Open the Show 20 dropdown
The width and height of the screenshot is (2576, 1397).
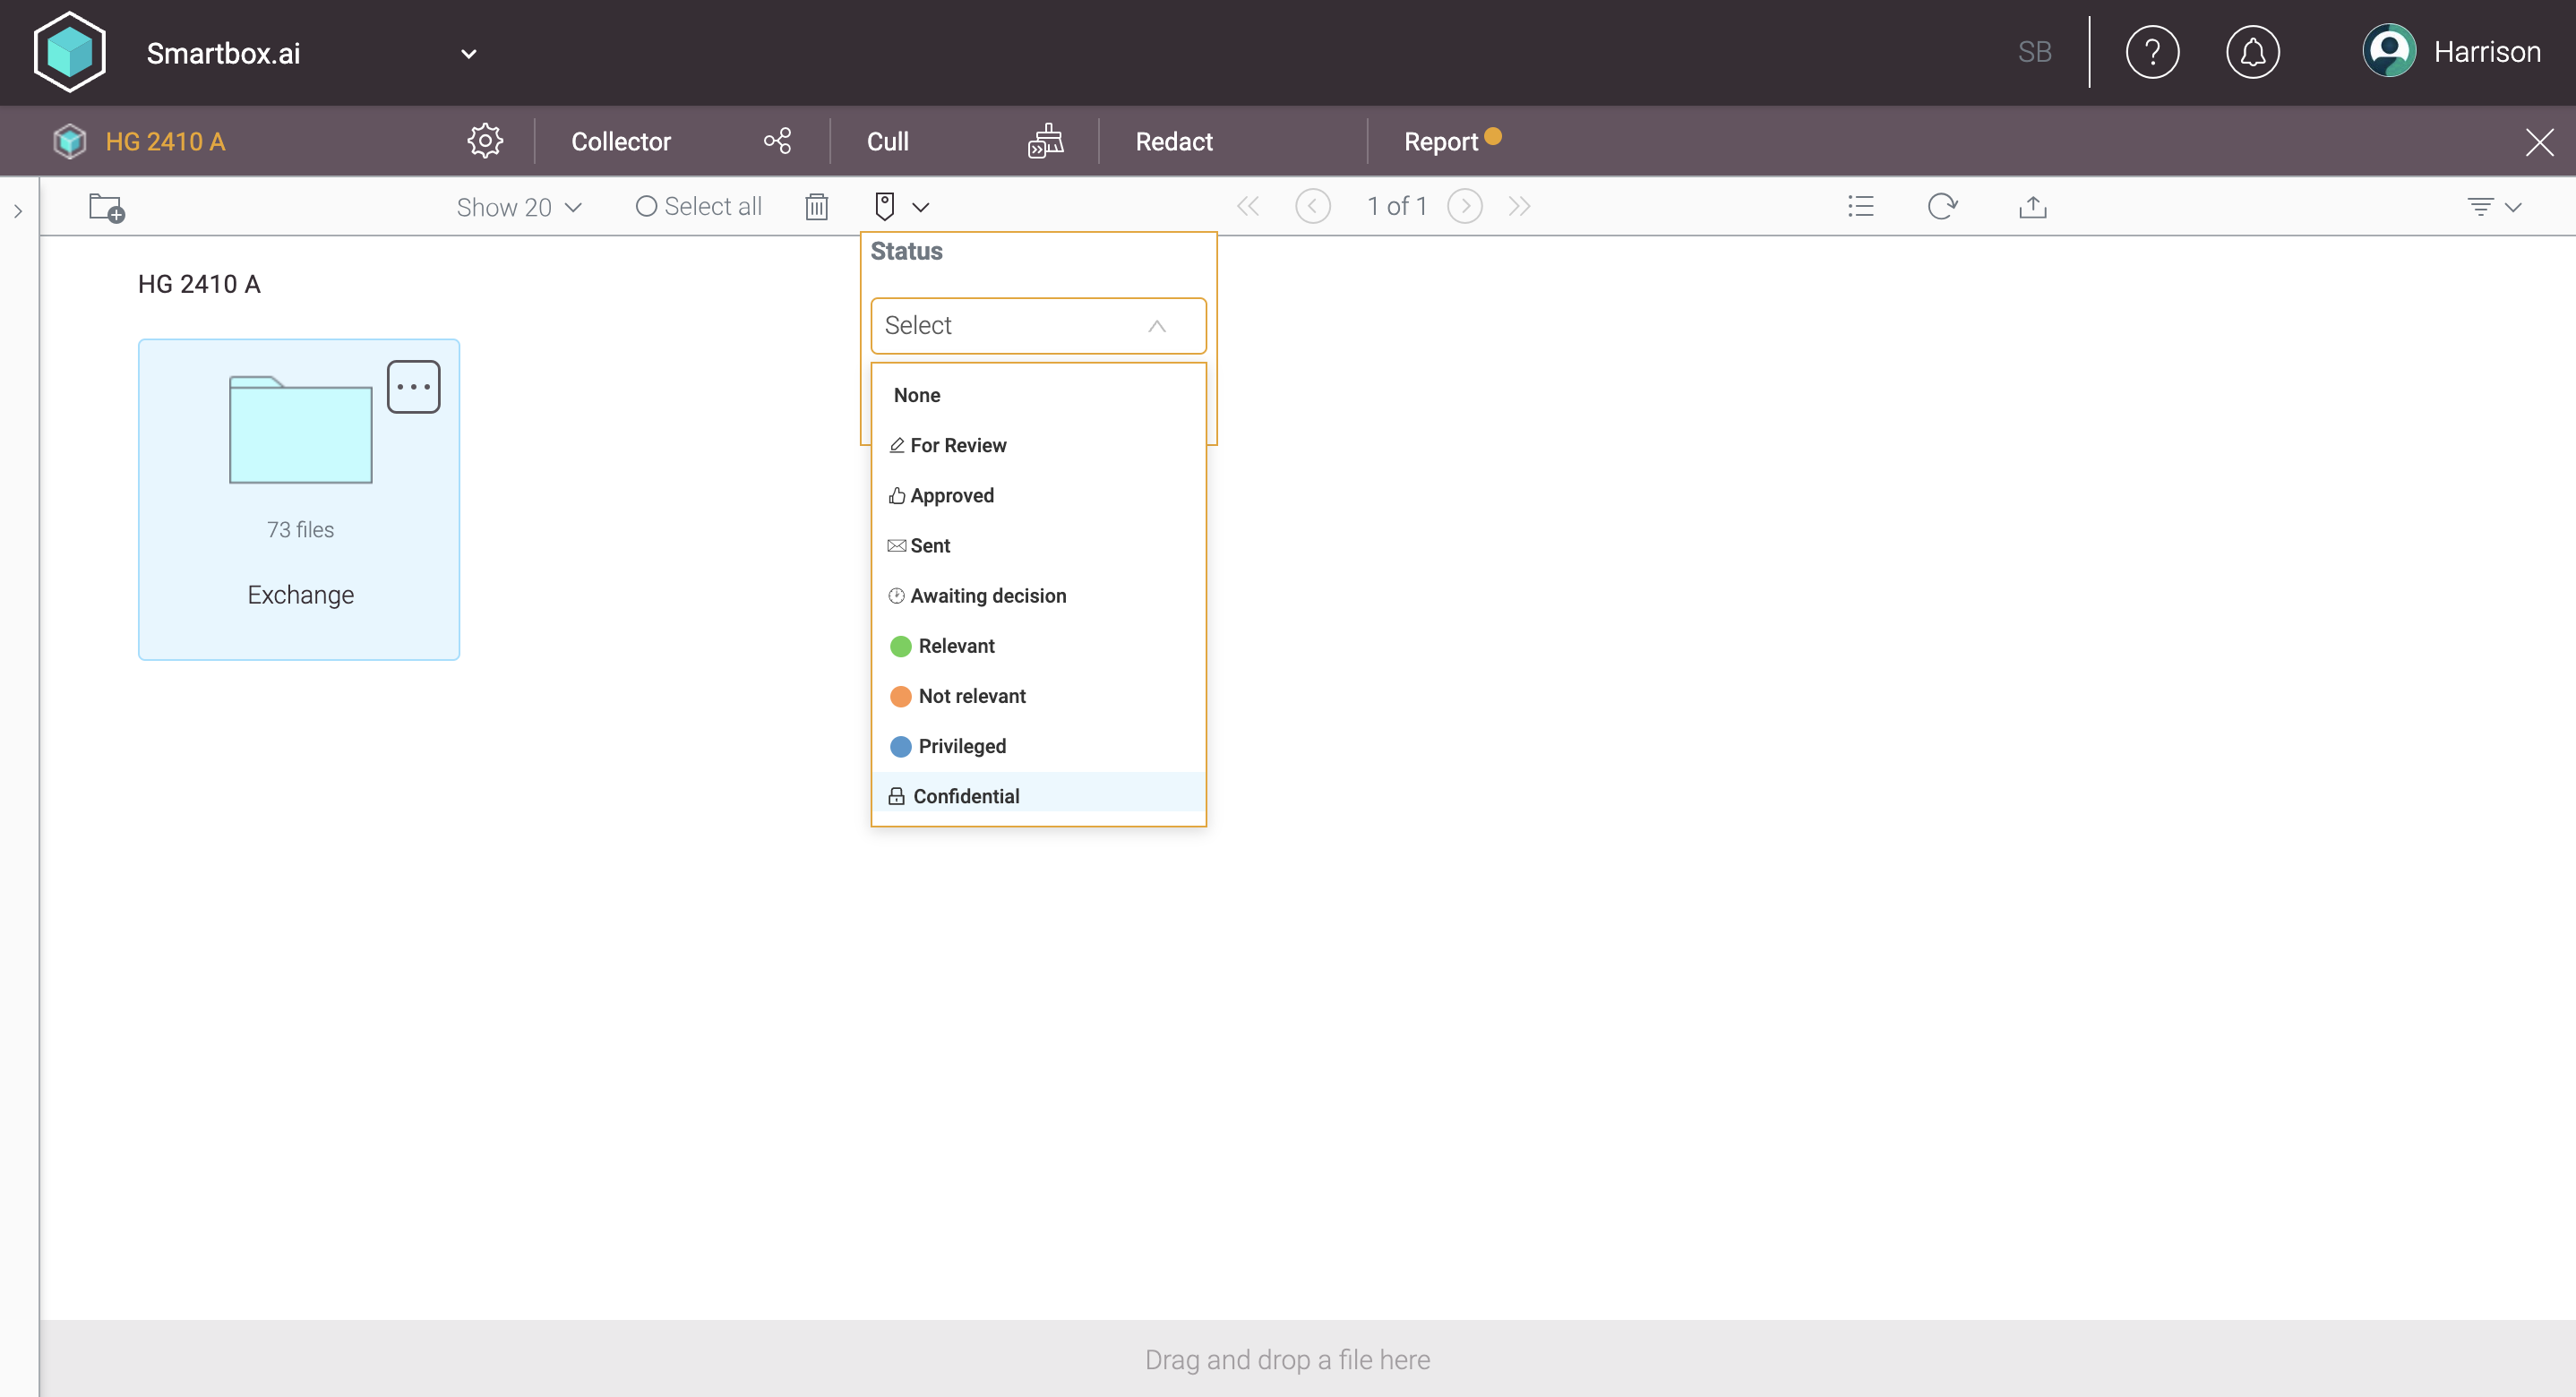pyautogui.click(x=518, y=207)
